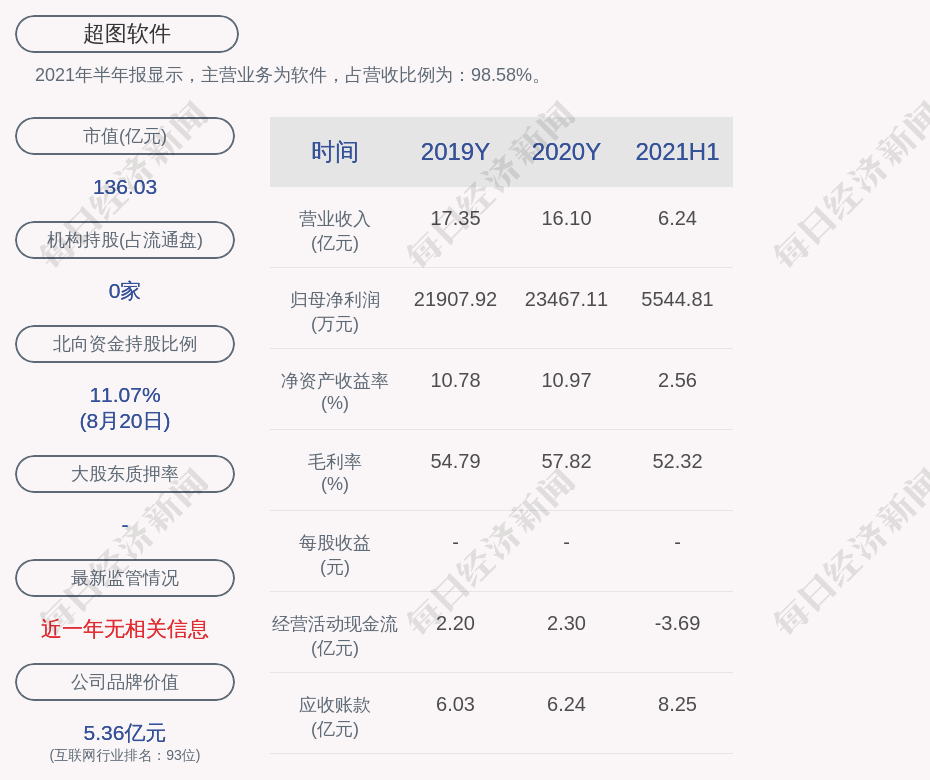This screenshot has height=780, width=930.
Task: Select the 2019Y revenue value 17.35
Action: point(455,218)
